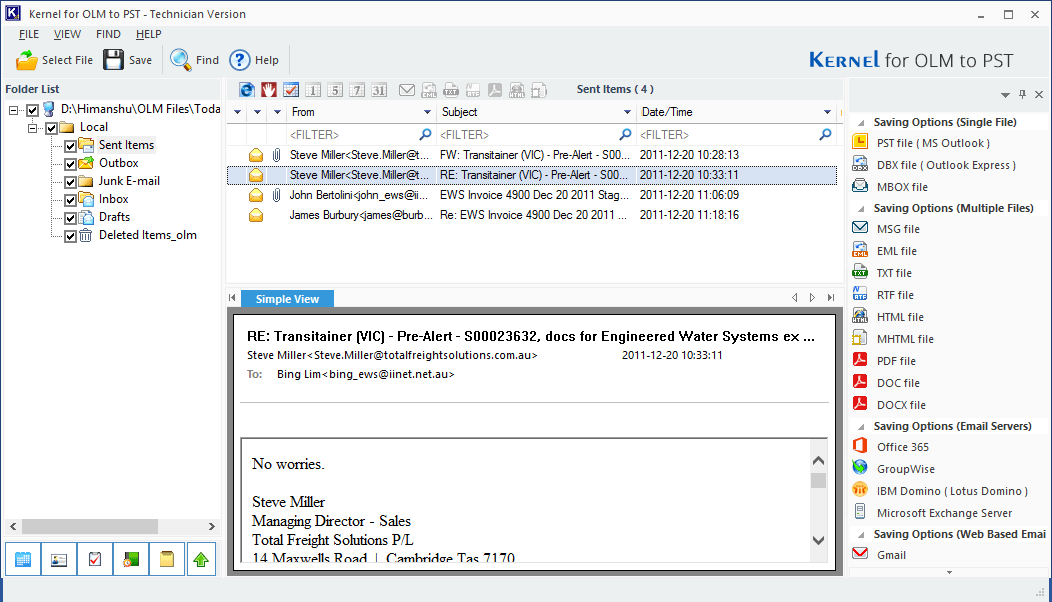Click the EML save icon in mail toolbar
Screen dimensions: 1052x602
click(x=429, y=90)
